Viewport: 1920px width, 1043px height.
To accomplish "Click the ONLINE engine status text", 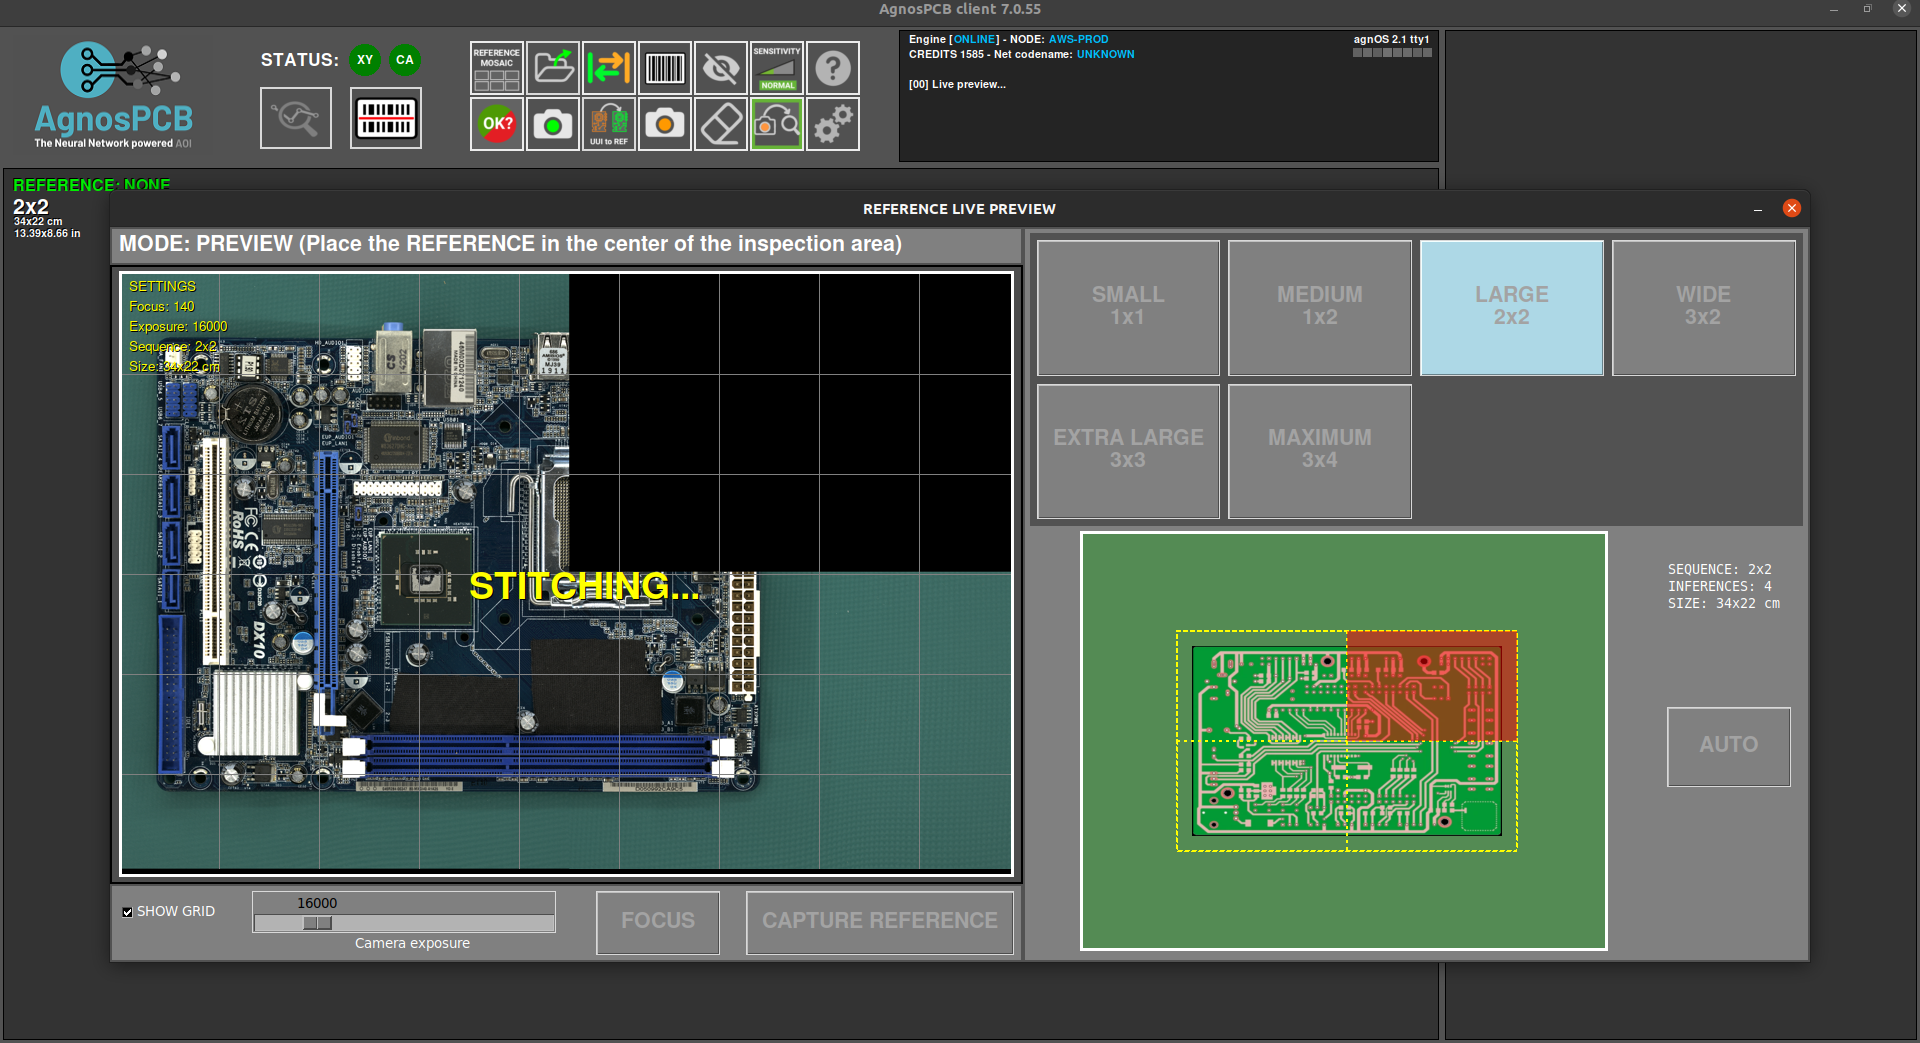I will click(974, 40).
